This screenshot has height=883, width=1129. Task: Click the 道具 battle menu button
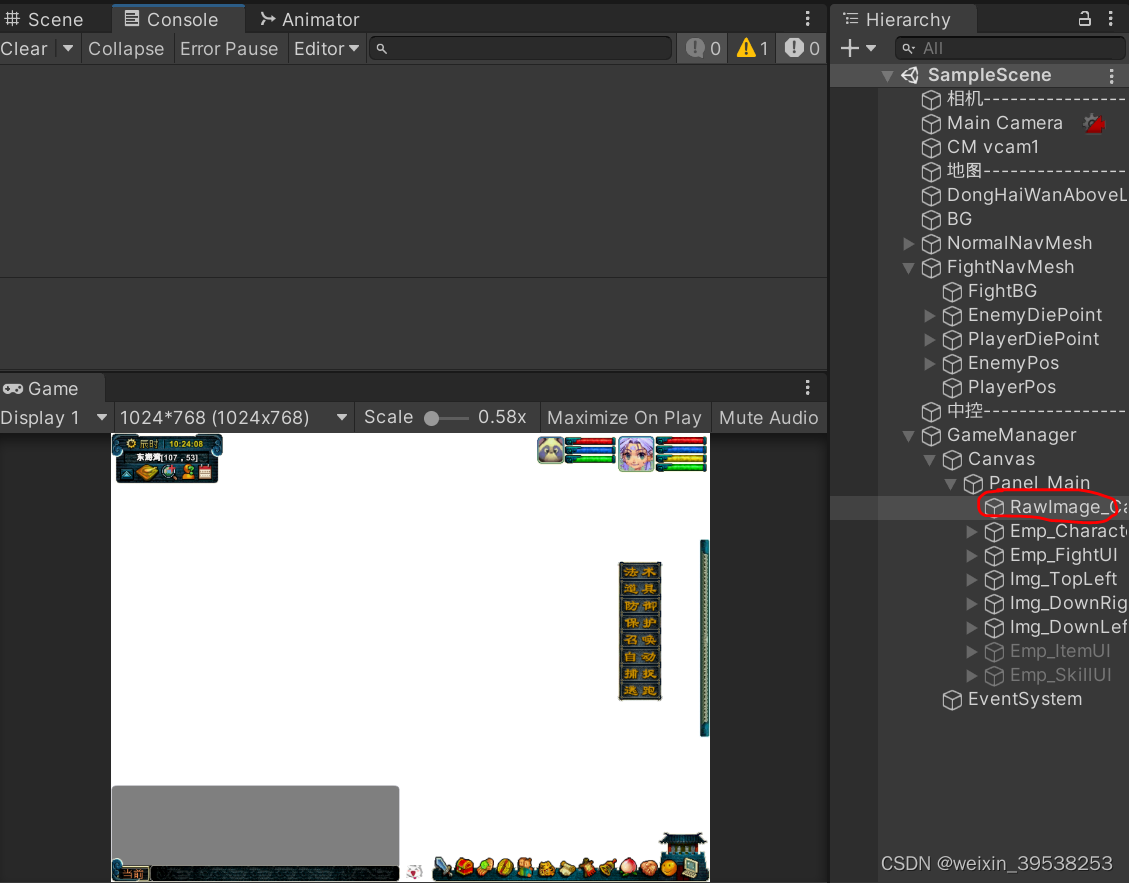(x=639, y=588)
